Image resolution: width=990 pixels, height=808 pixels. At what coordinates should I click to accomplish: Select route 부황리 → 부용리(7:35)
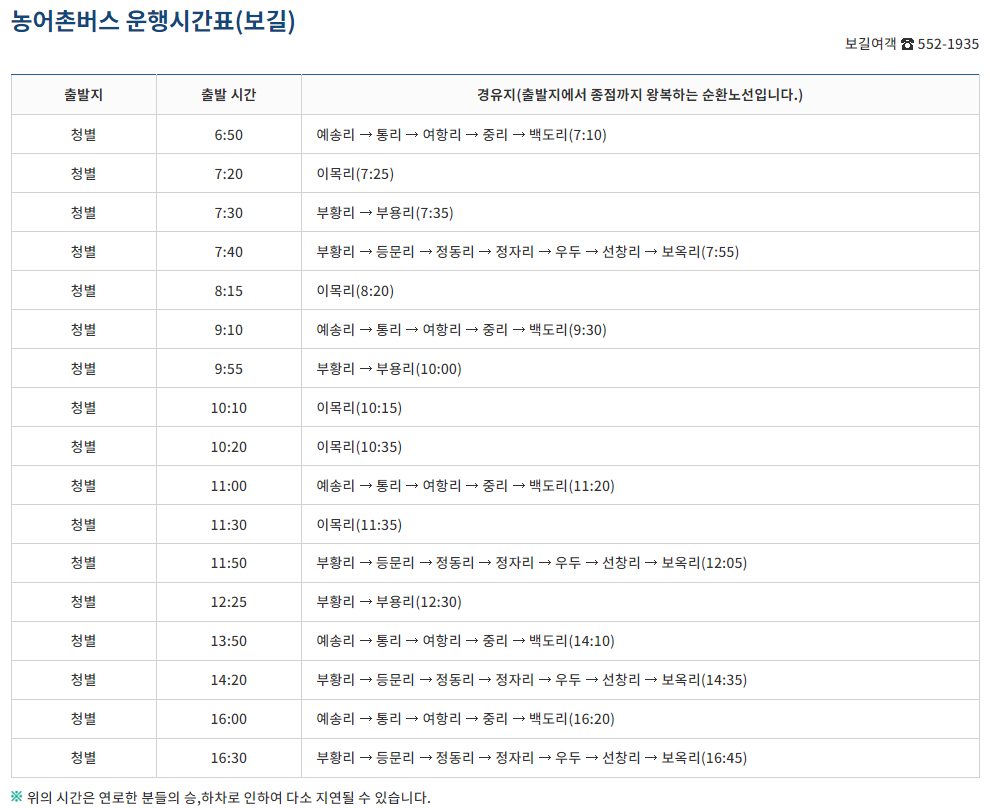click(385, 213)
